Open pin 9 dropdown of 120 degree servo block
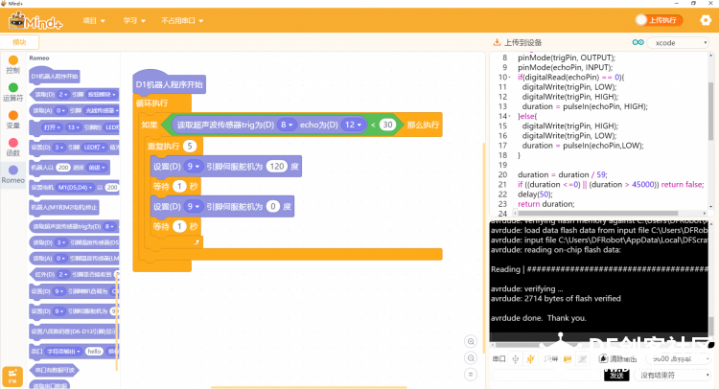The image size is (719, 389). pyautogui.click(x=193, y=167)
